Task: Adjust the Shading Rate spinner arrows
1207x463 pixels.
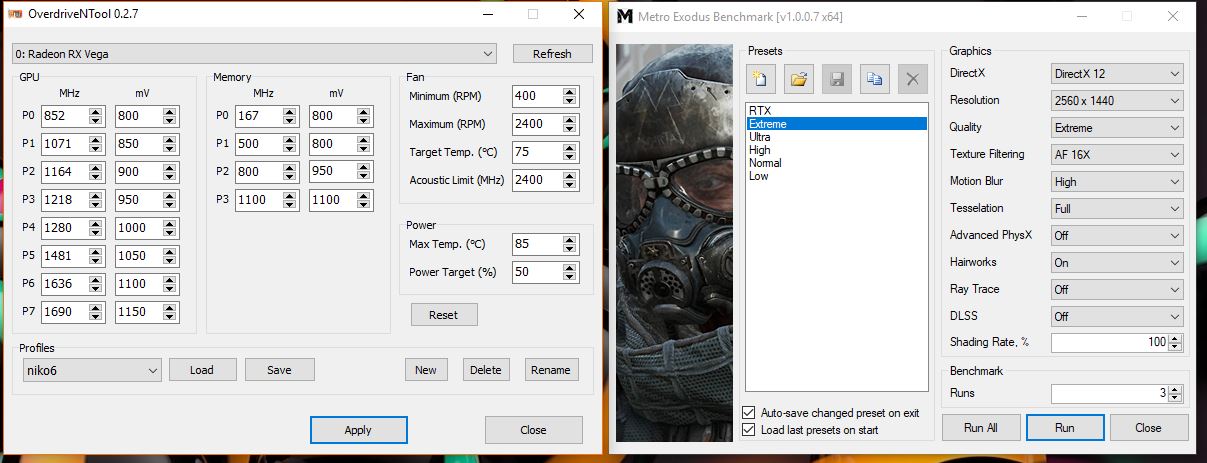Action: (x=1177, y=343)
